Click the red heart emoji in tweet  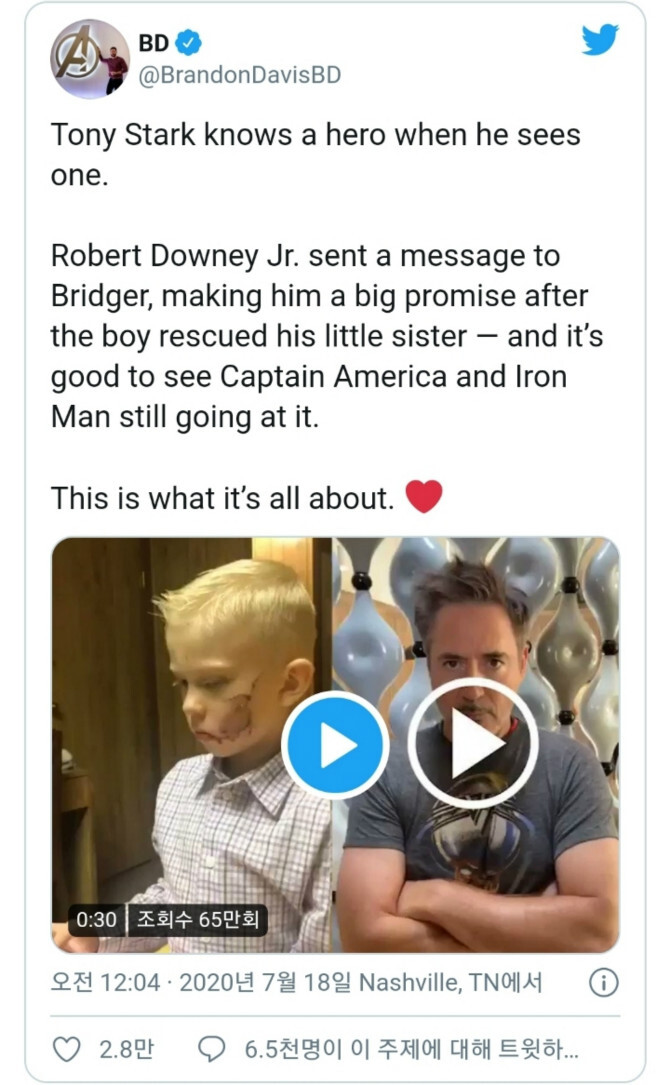(x=423, y=497)
